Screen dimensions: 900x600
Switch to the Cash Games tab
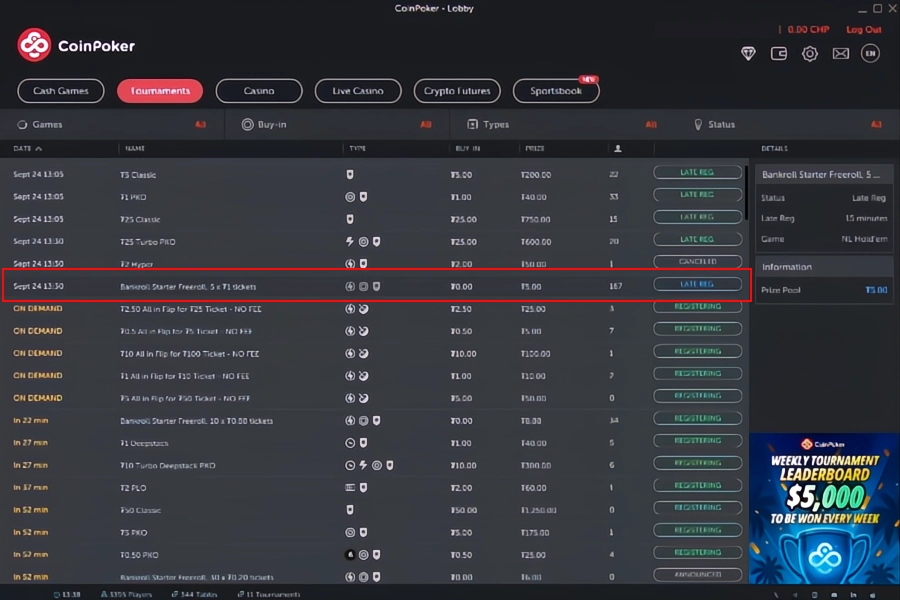tap(60, 91)
